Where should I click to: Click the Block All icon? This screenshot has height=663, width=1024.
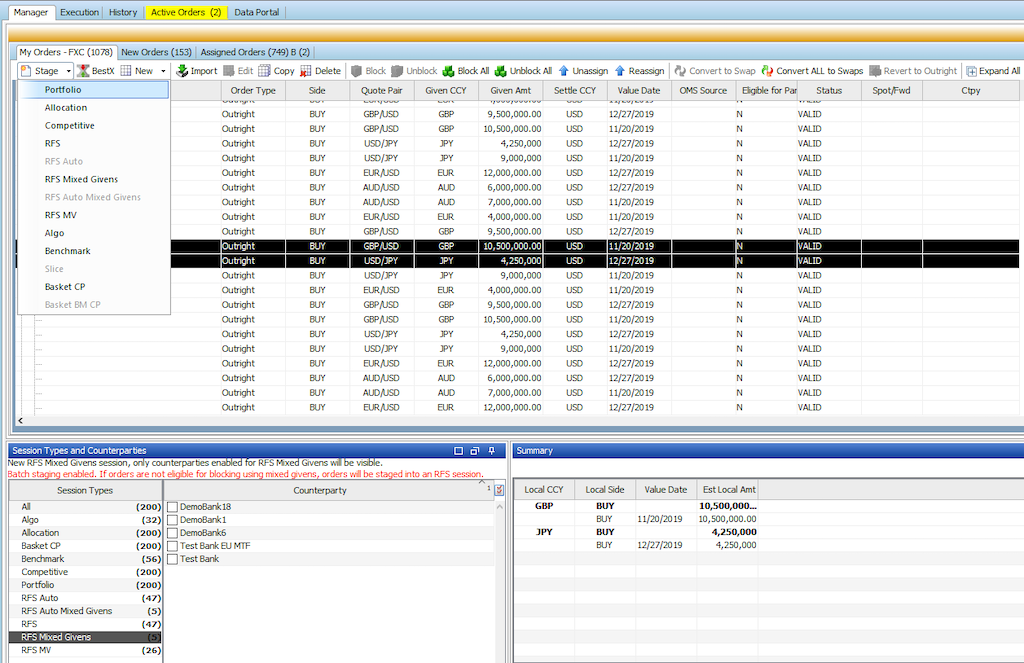(x=449, y=71)
